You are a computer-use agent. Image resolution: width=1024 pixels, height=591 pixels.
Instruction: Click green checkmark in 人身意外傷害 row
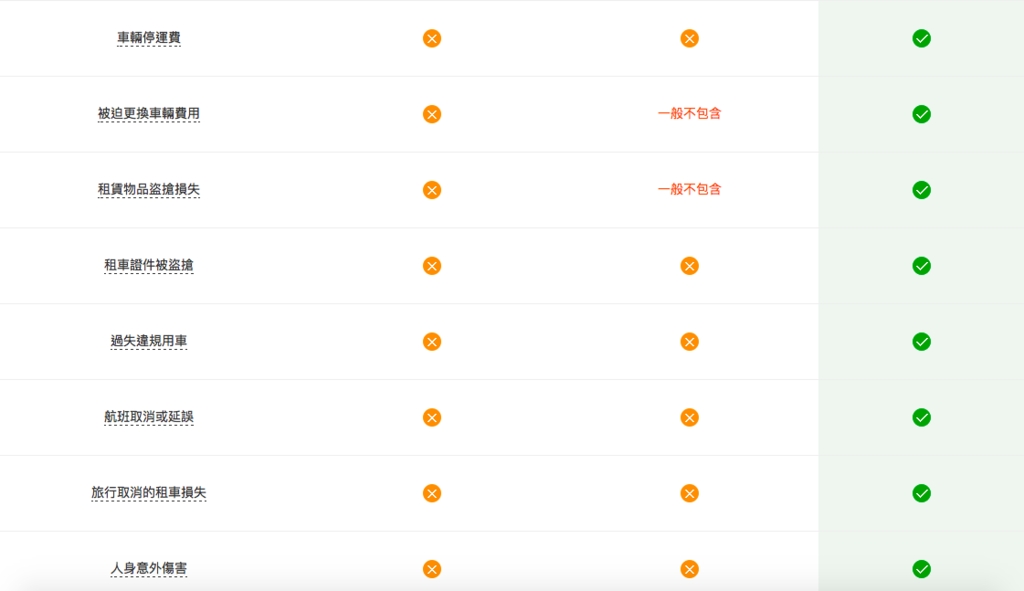(x=921, y=569)
